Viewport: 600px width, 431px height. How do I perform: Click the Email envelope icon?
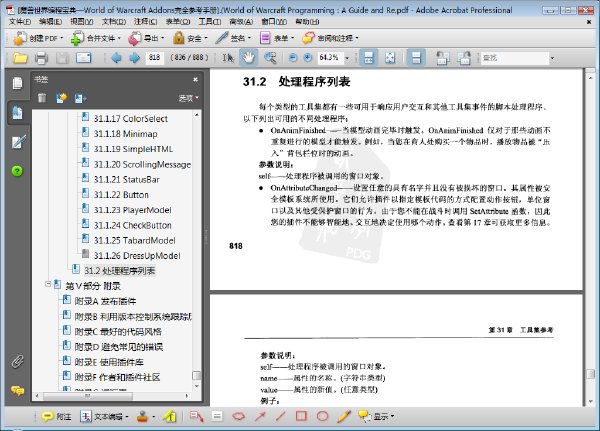pos(83,58)
